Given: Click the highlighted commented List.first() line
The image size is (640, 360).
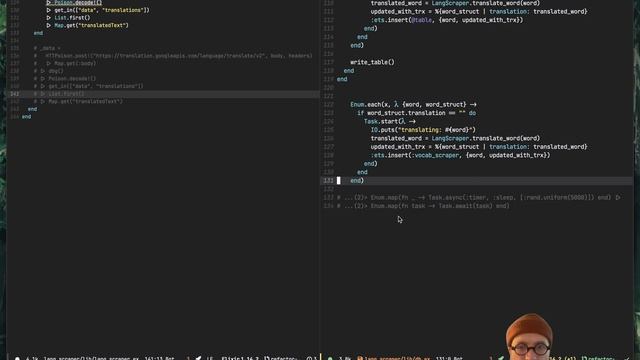Looking at the screenshot, I should click(59, 94).
